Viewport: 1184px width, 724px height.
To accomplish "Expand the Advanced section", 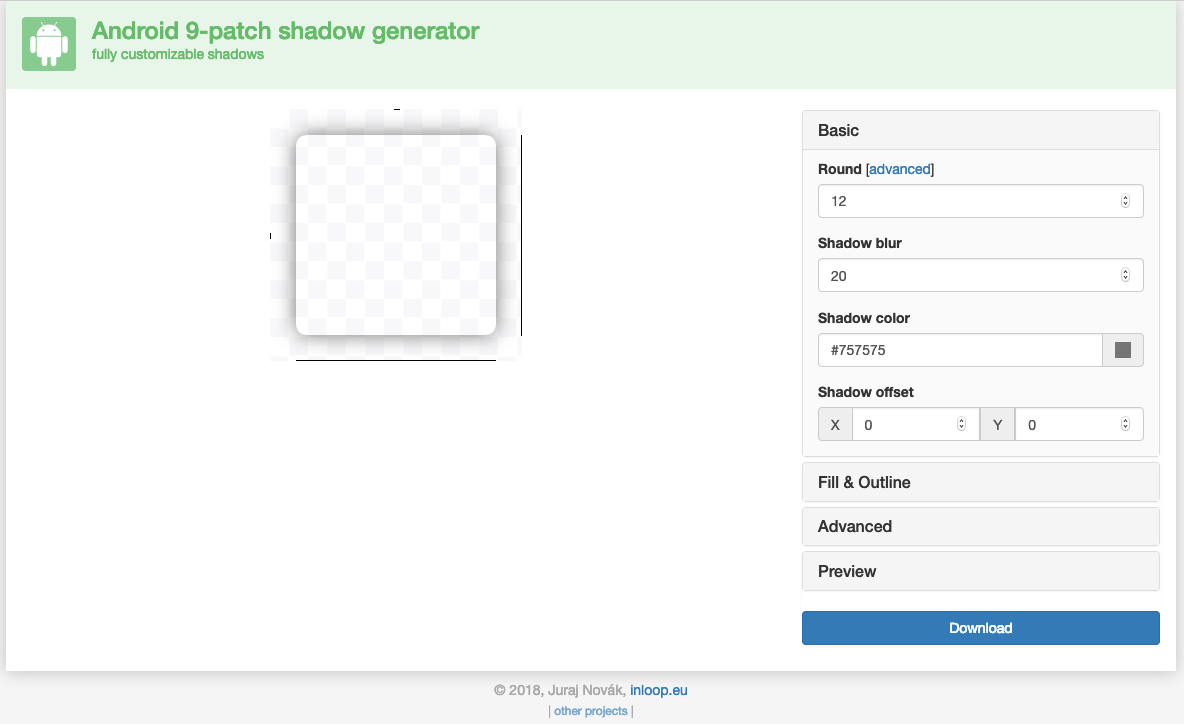I will 980,526.
